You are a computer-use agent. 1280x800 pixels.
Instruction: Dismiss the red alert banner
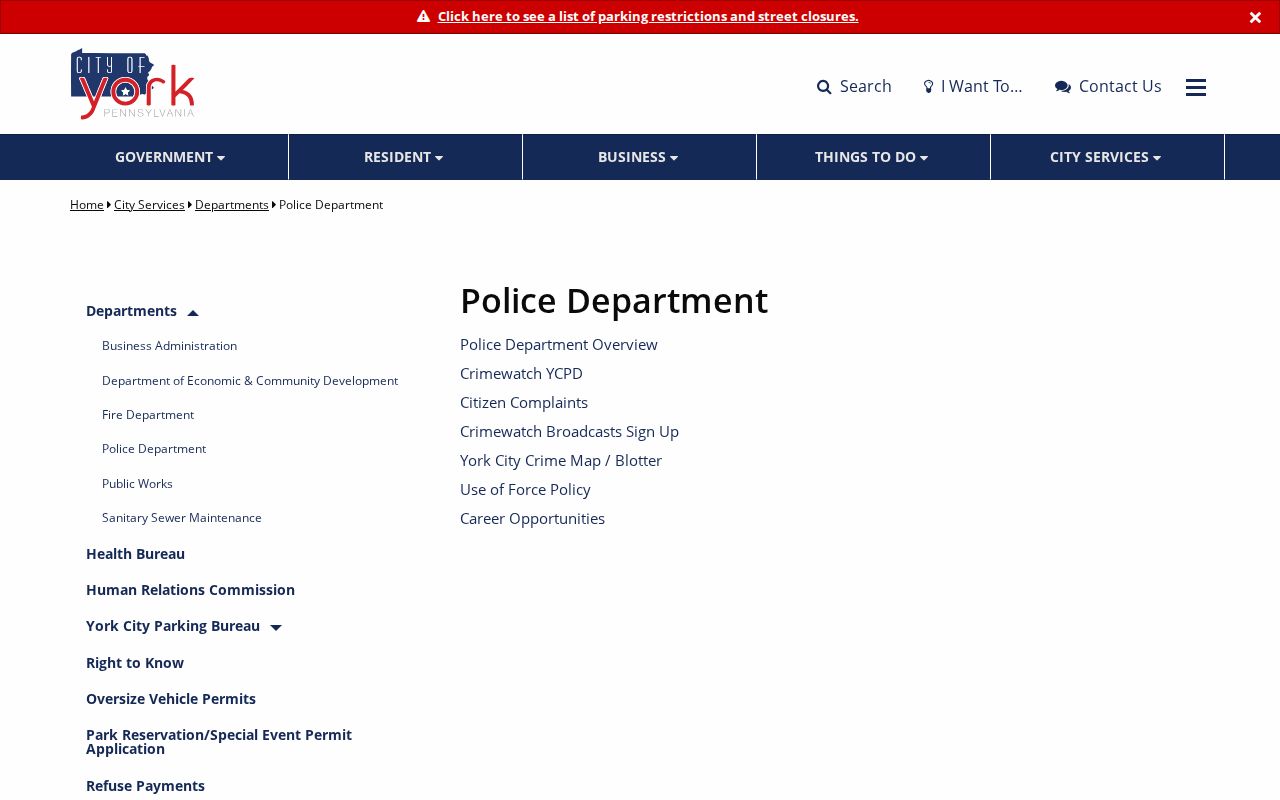pos(1255,17)
